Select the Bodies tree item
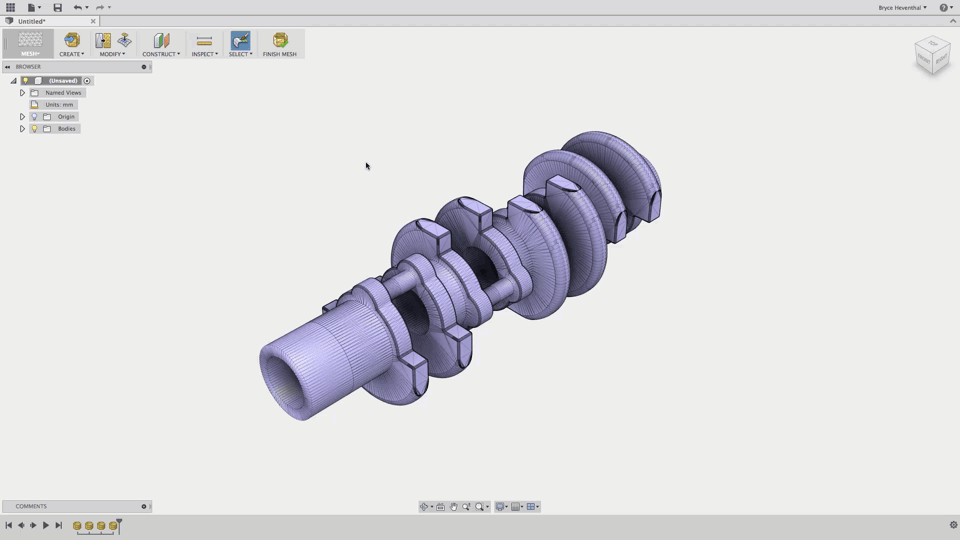The image size is (960, 540). 67,129
